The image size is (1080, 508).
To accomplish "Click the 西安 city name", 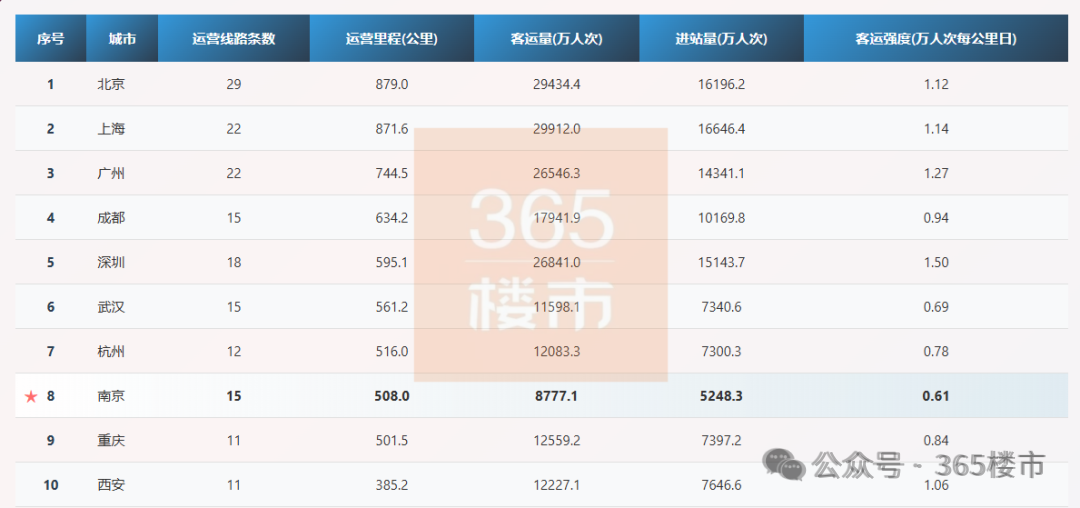I will (111, 485).
